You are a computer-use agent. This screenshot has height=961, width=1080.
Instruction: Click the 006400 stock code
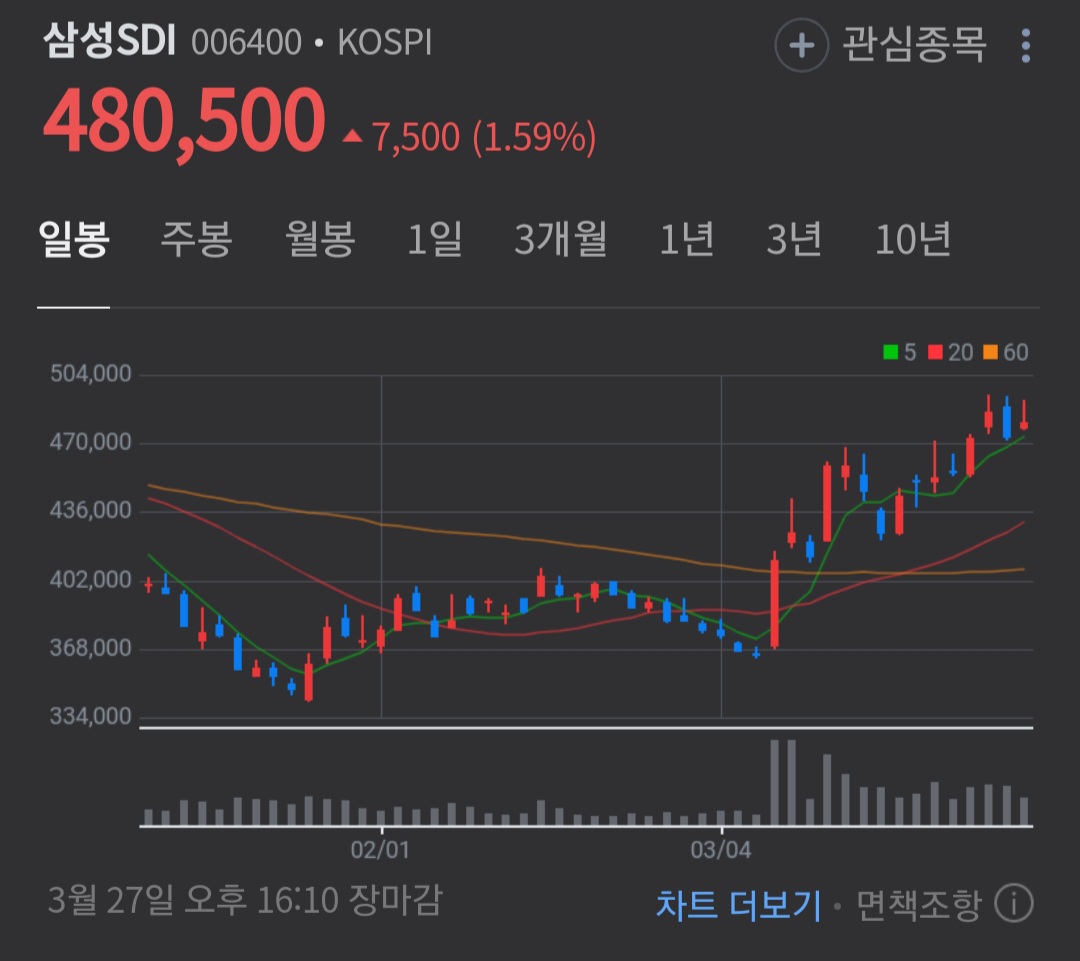point(247,43)
